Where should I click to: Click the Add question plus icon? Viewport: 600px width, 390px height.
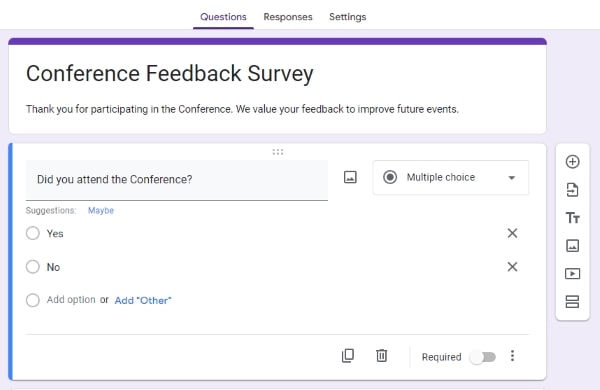(572, 162)
